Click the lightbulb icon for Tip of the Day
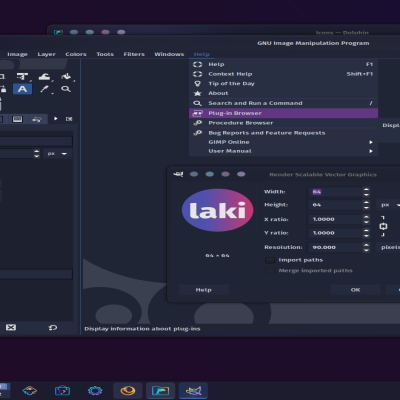The width and height of the screenshot is (400, 400). (x=198, y=84)
